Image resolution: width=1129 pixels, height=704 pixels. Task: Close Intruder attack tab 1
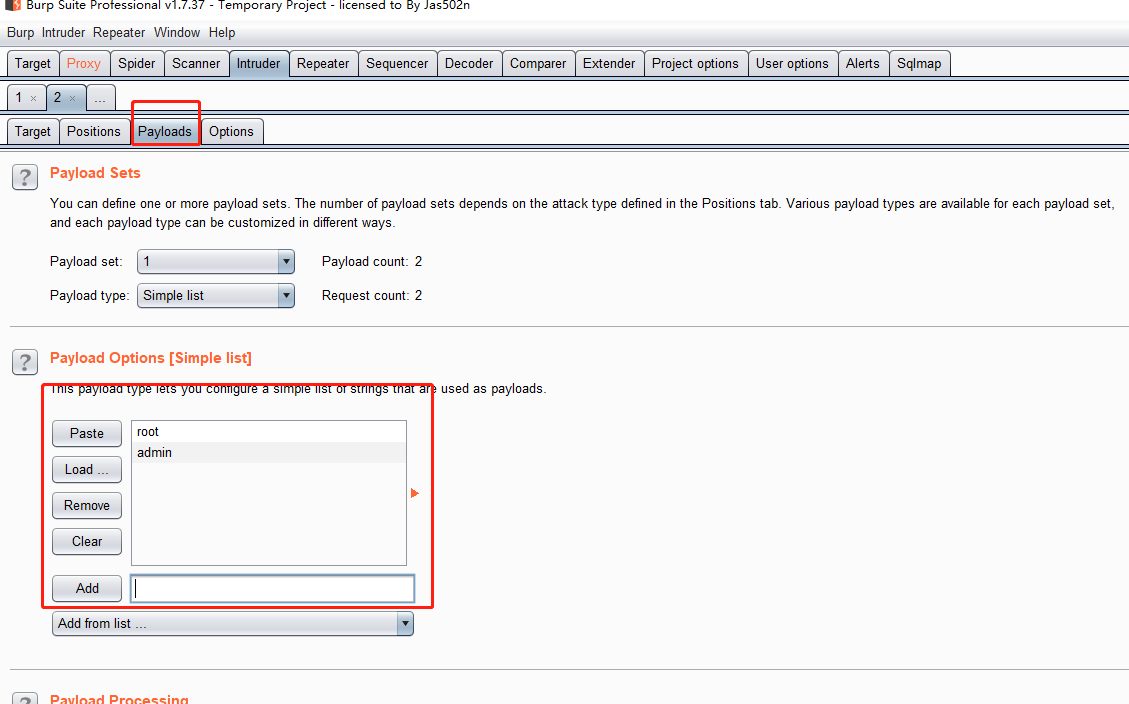[x=33, y=99]
